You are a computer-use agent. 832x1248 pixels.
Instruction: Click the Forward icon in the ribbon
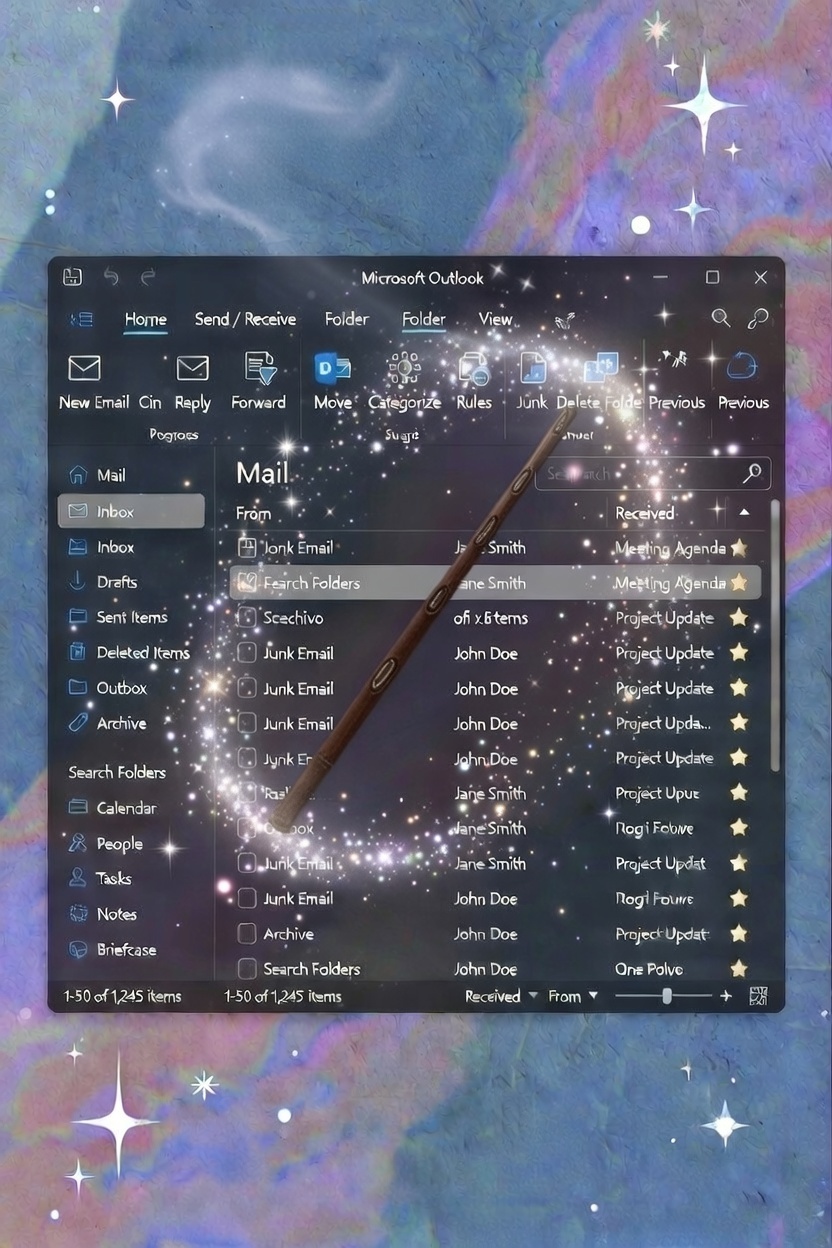click(x=259, y=368)
